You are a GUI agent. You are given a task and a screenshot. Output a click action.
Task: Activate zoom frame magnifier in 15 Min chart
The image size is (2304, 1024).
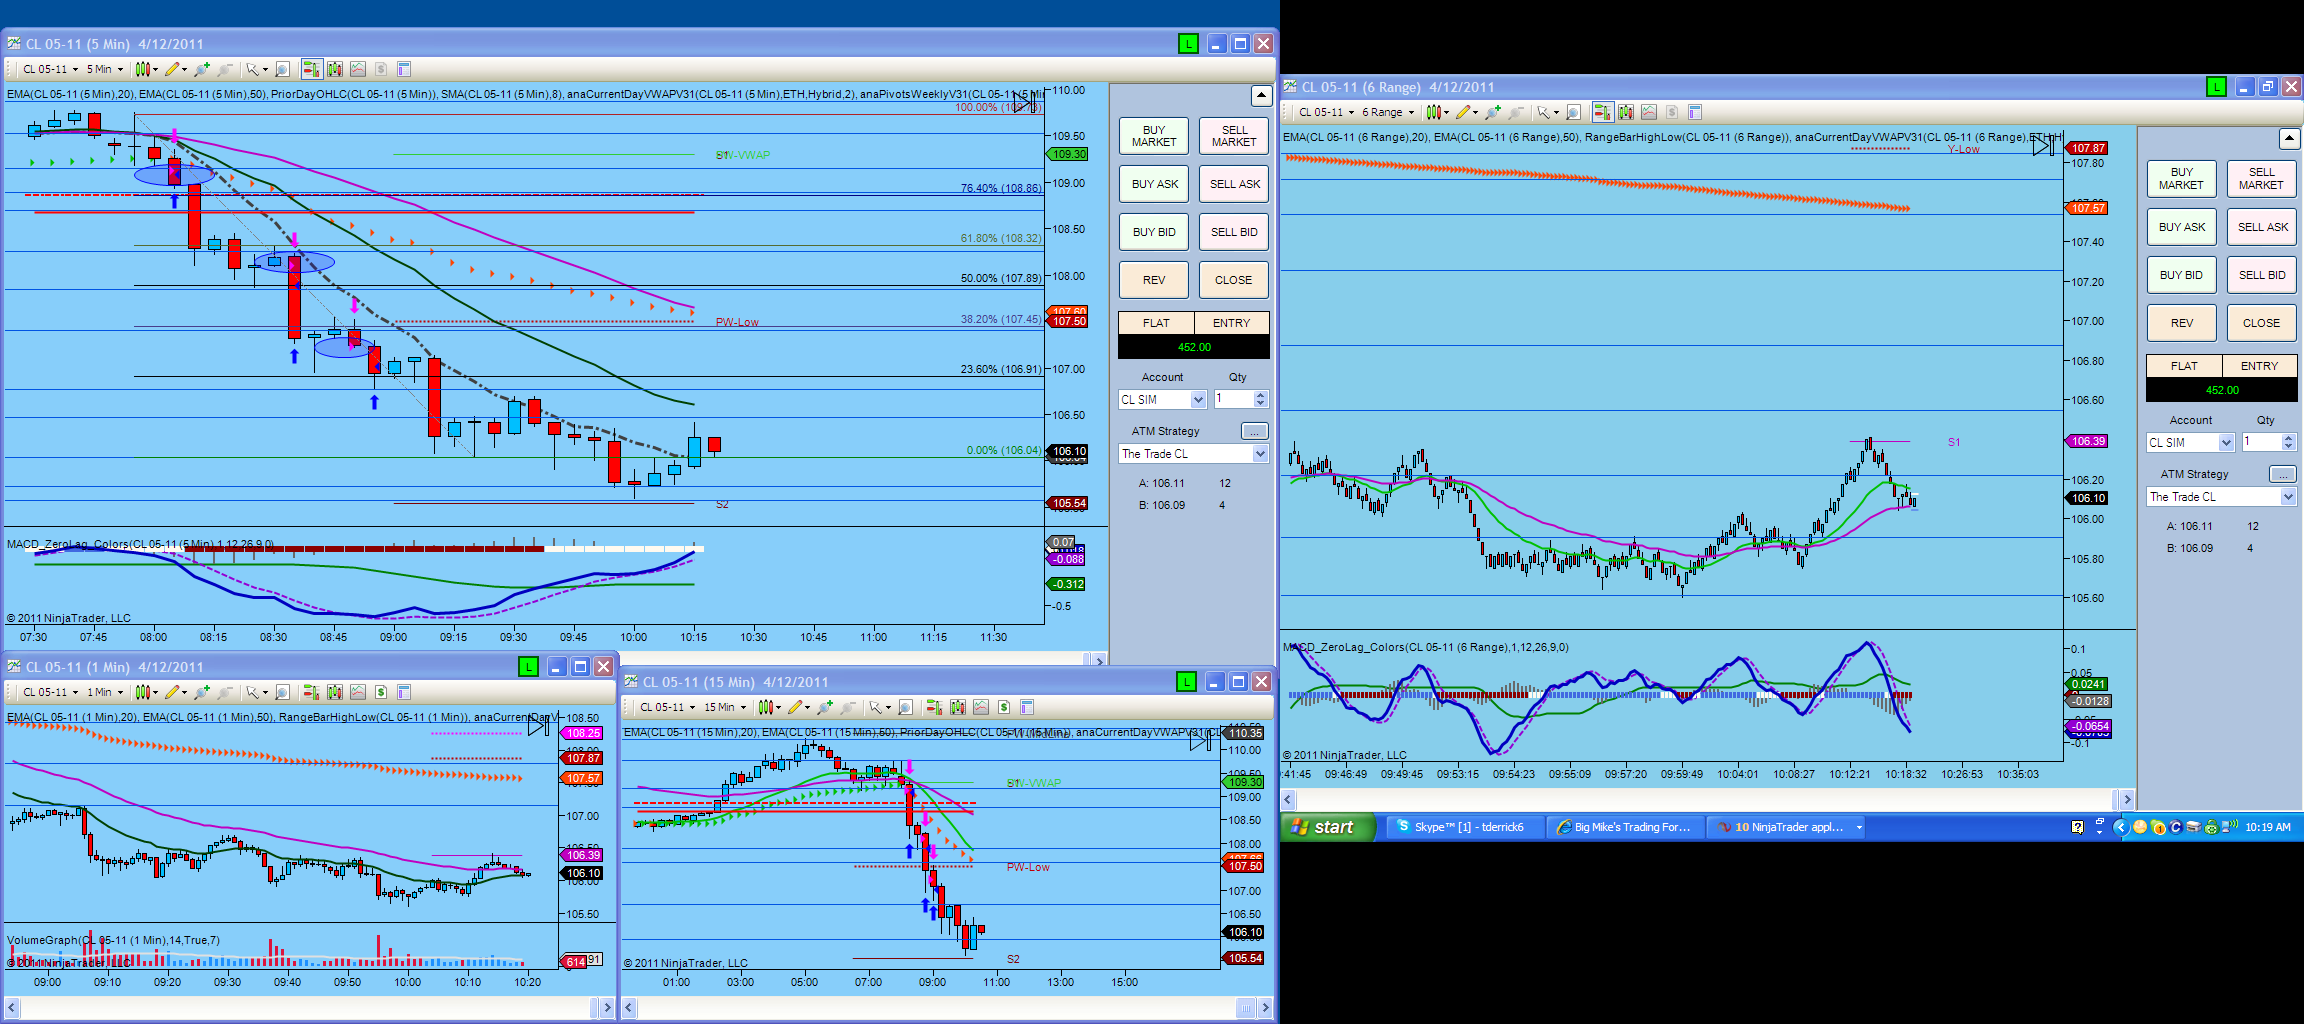pyautogui.click(x=905, y=707)
